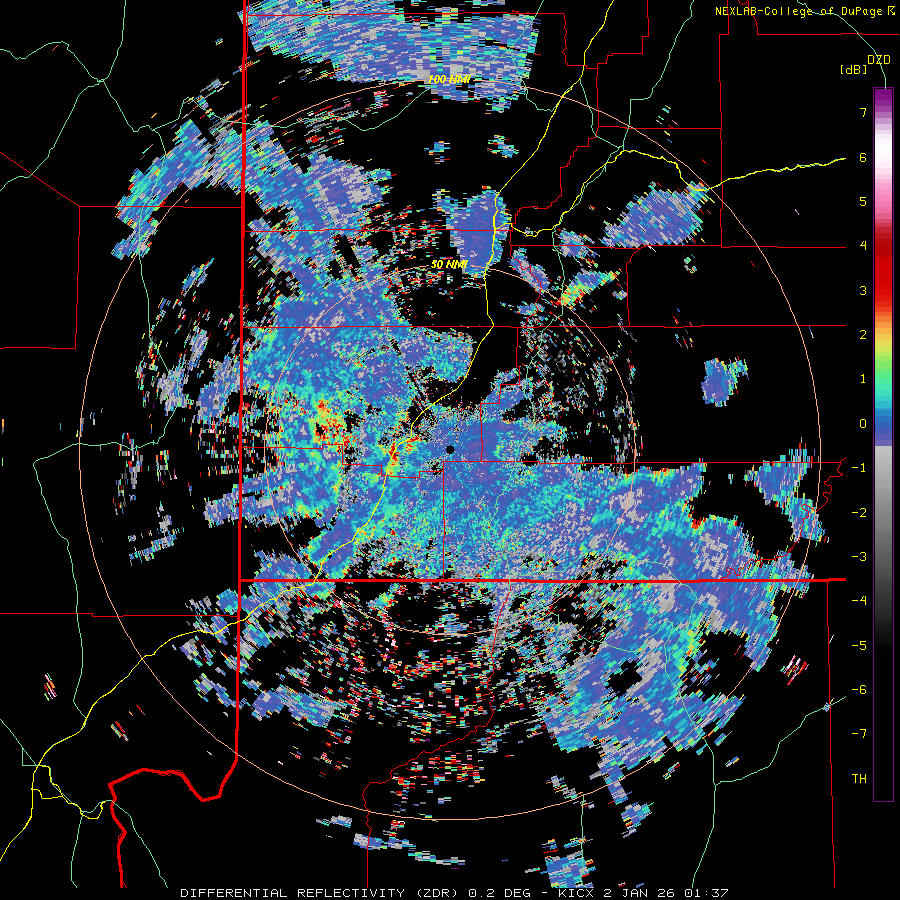The image size is (900, 900).
Task: Click the color bar tick label 2
Action: 863,335
